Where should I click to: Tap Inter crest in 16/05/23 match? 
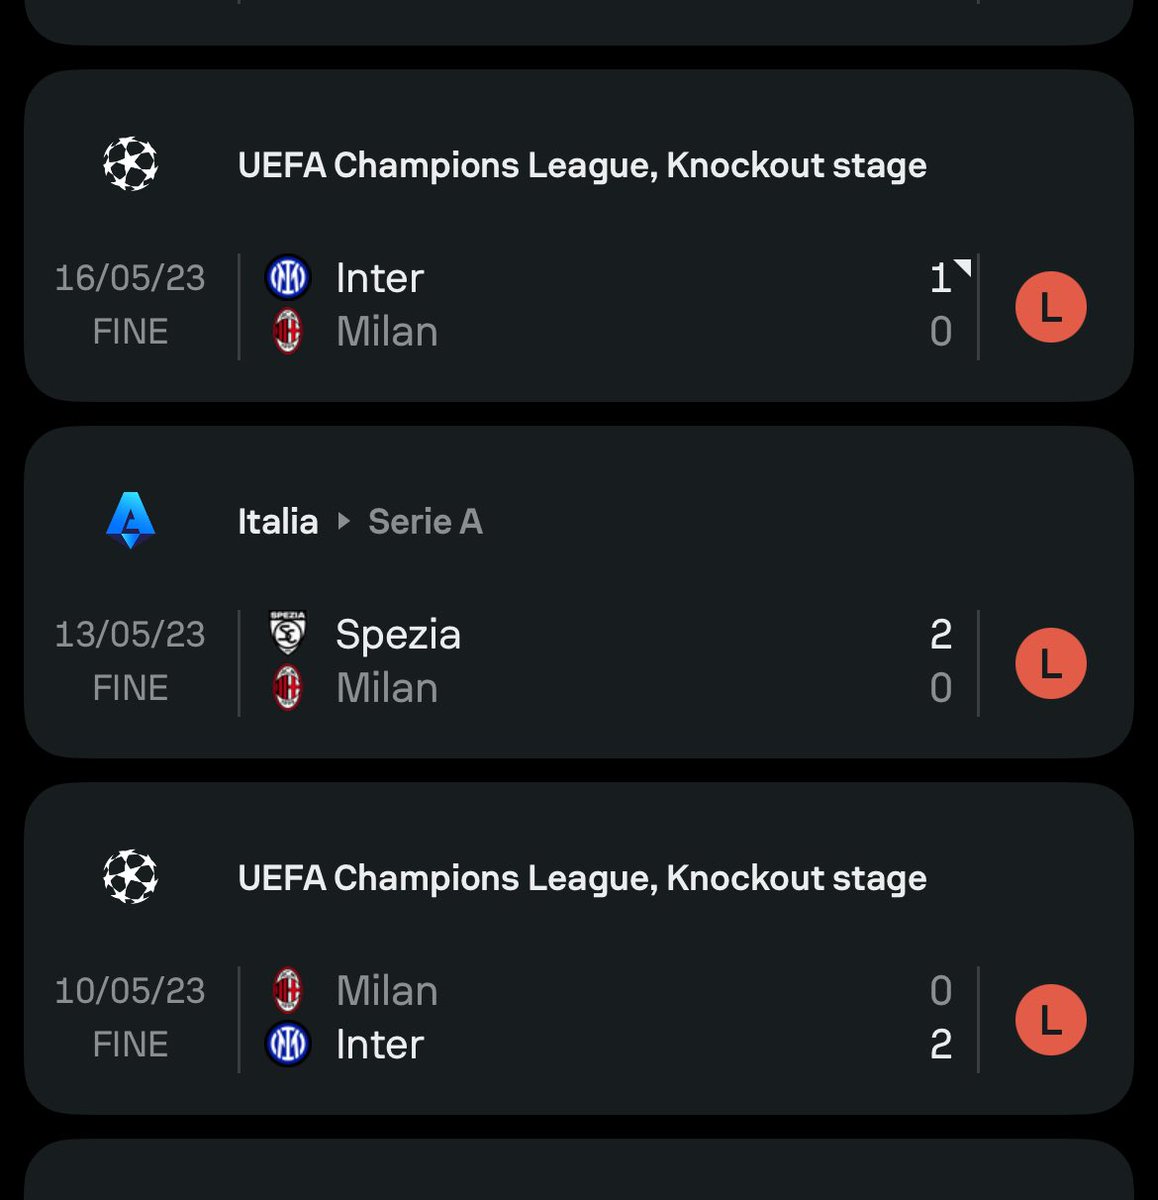[x=288, y=278]
